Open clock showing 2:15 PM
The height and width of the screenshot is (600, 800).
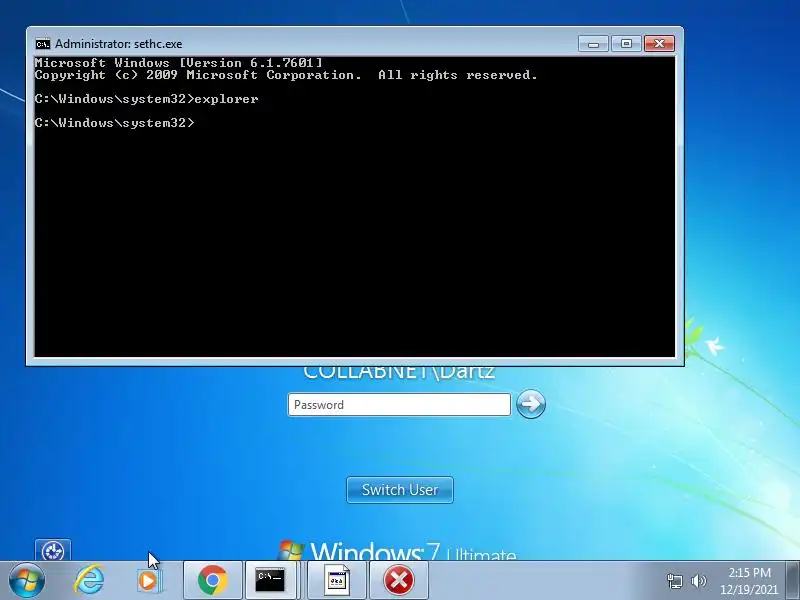(x=748, y=581)
